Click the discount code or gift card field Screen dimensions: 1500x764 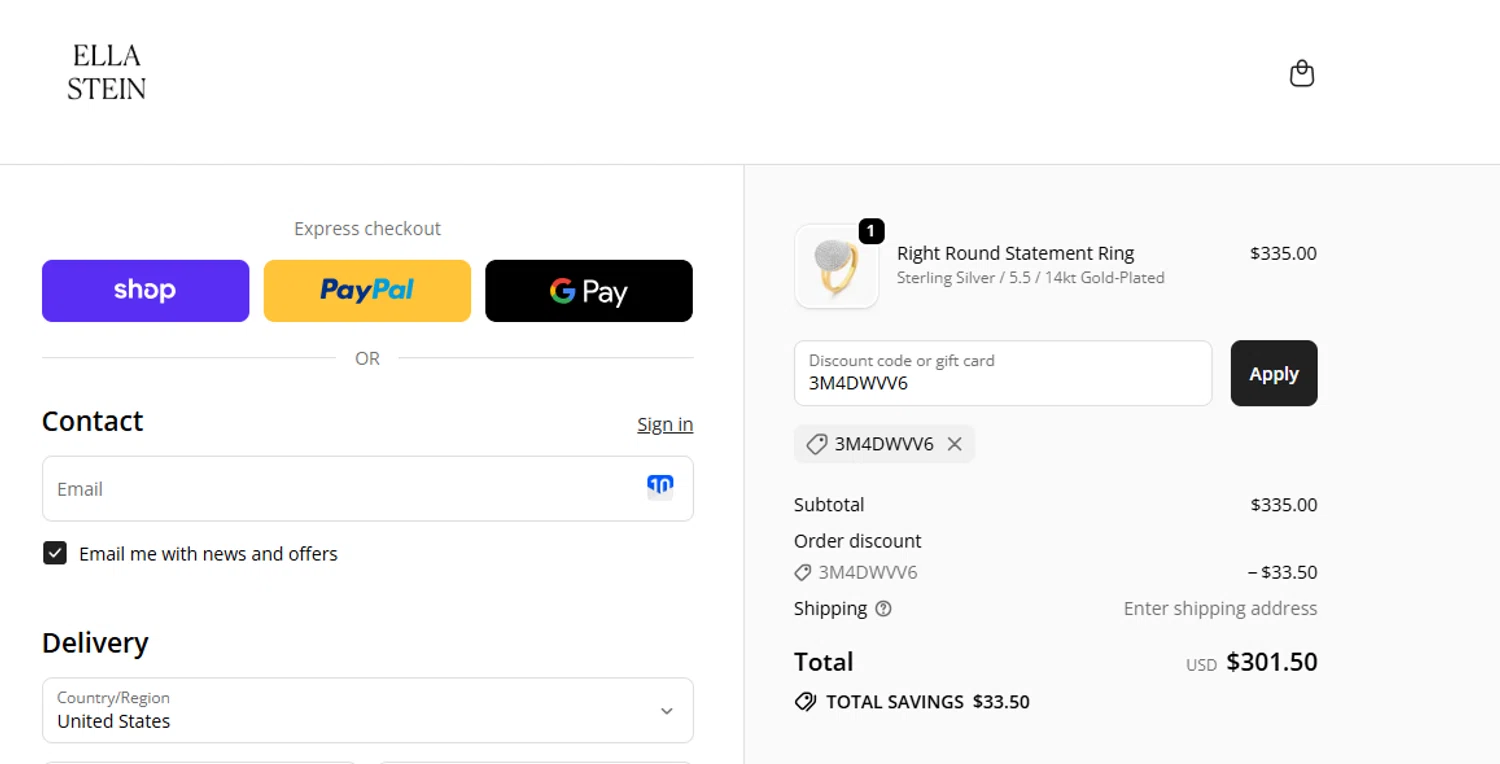(1002, 373)
